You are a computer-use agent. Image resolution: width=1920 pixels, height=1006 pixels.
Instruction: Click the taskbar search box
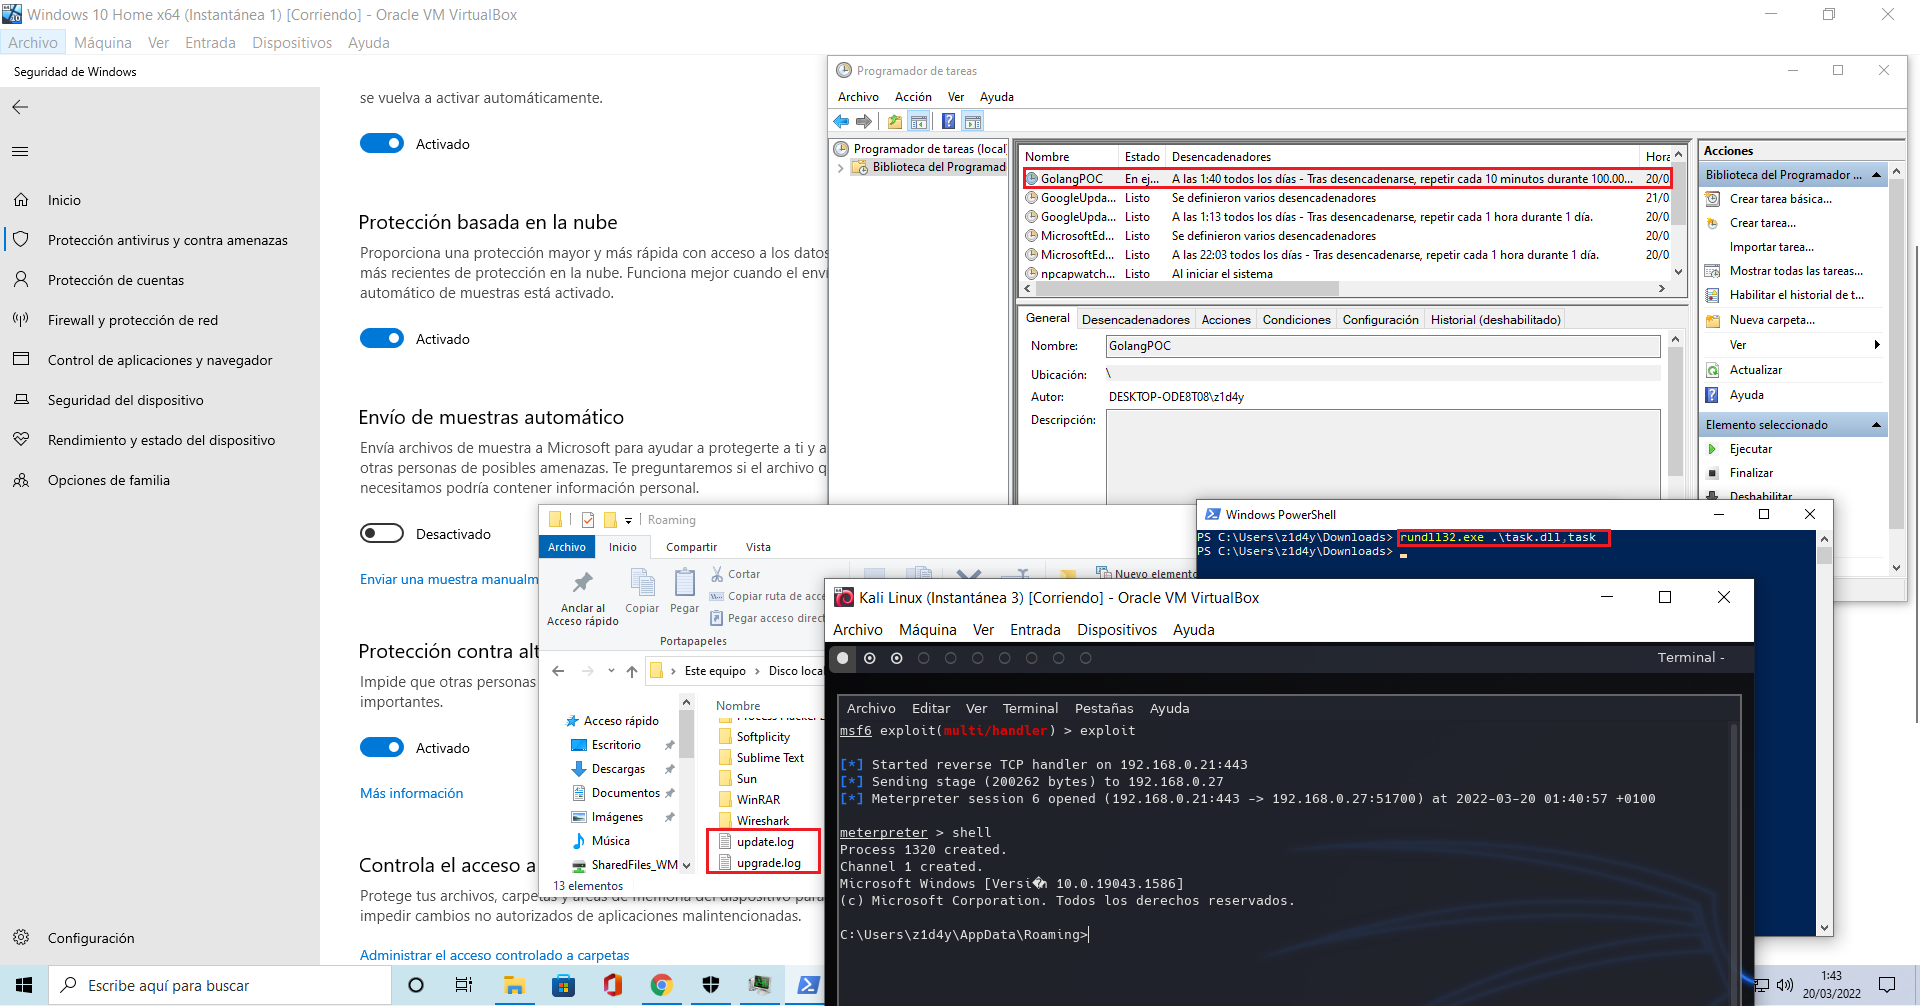tap(220, 986)
